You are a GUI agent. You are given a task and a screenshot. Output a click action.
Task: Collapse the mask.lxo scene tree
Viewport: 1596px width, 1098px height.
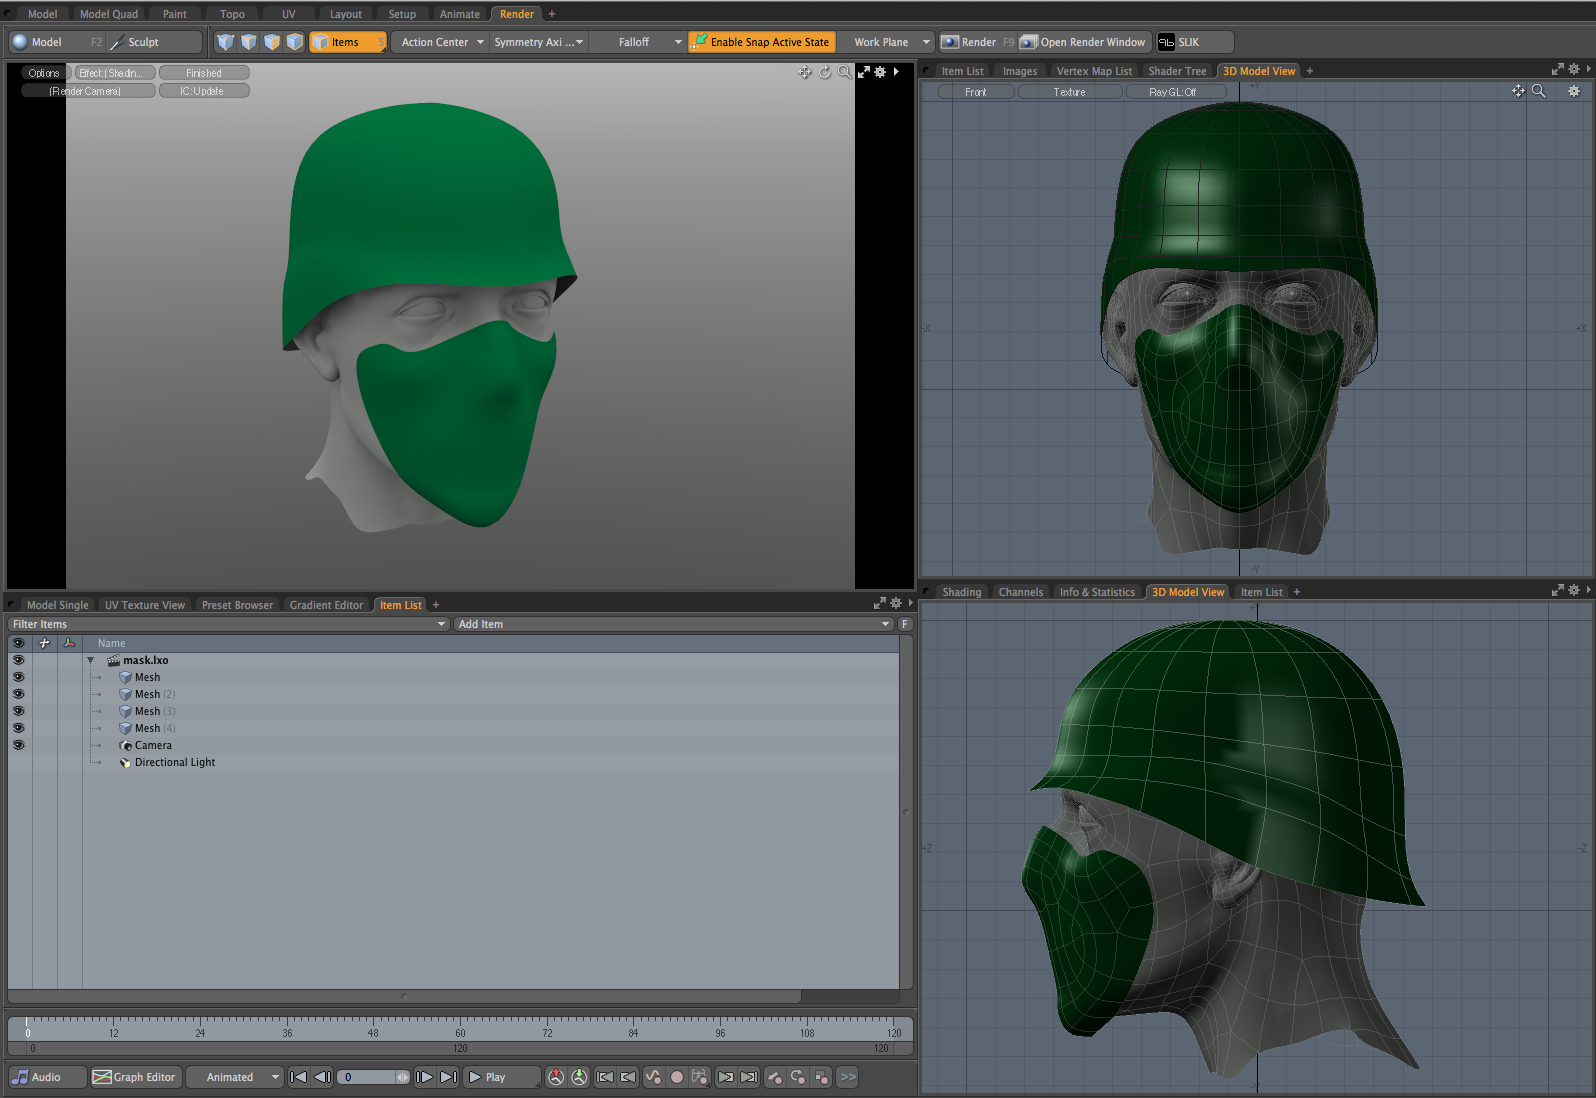91,660
